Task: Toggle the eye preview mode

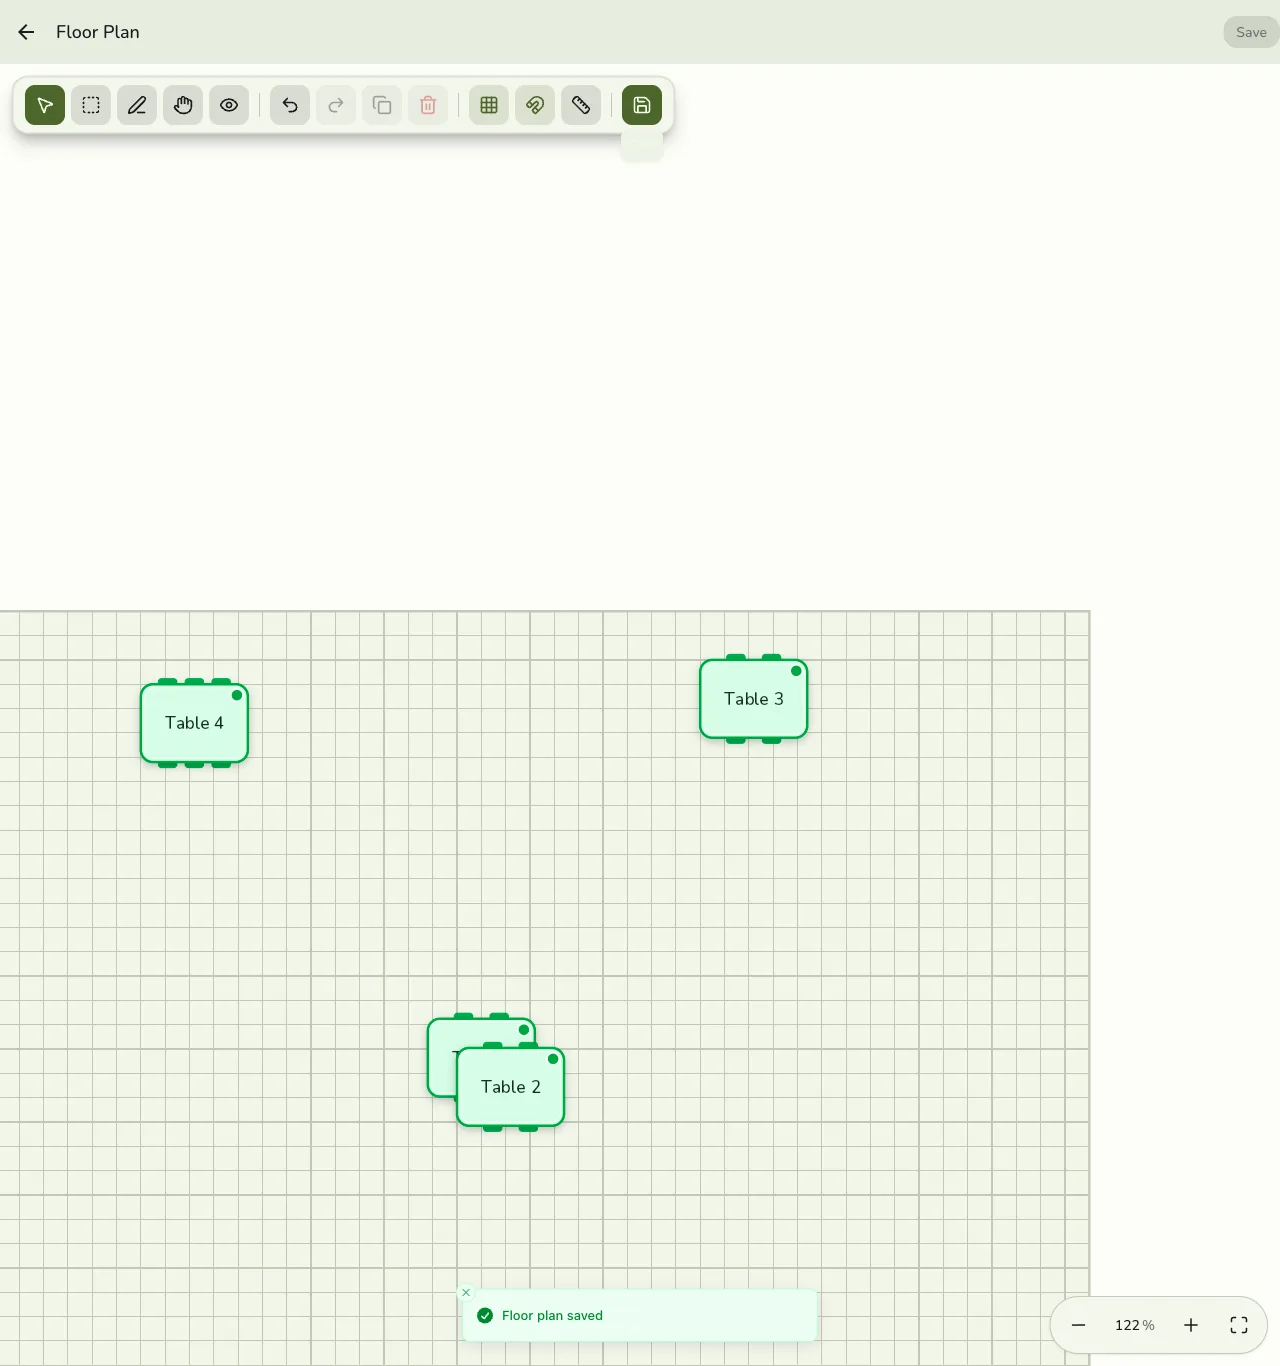Action: (x=229, y=105)
